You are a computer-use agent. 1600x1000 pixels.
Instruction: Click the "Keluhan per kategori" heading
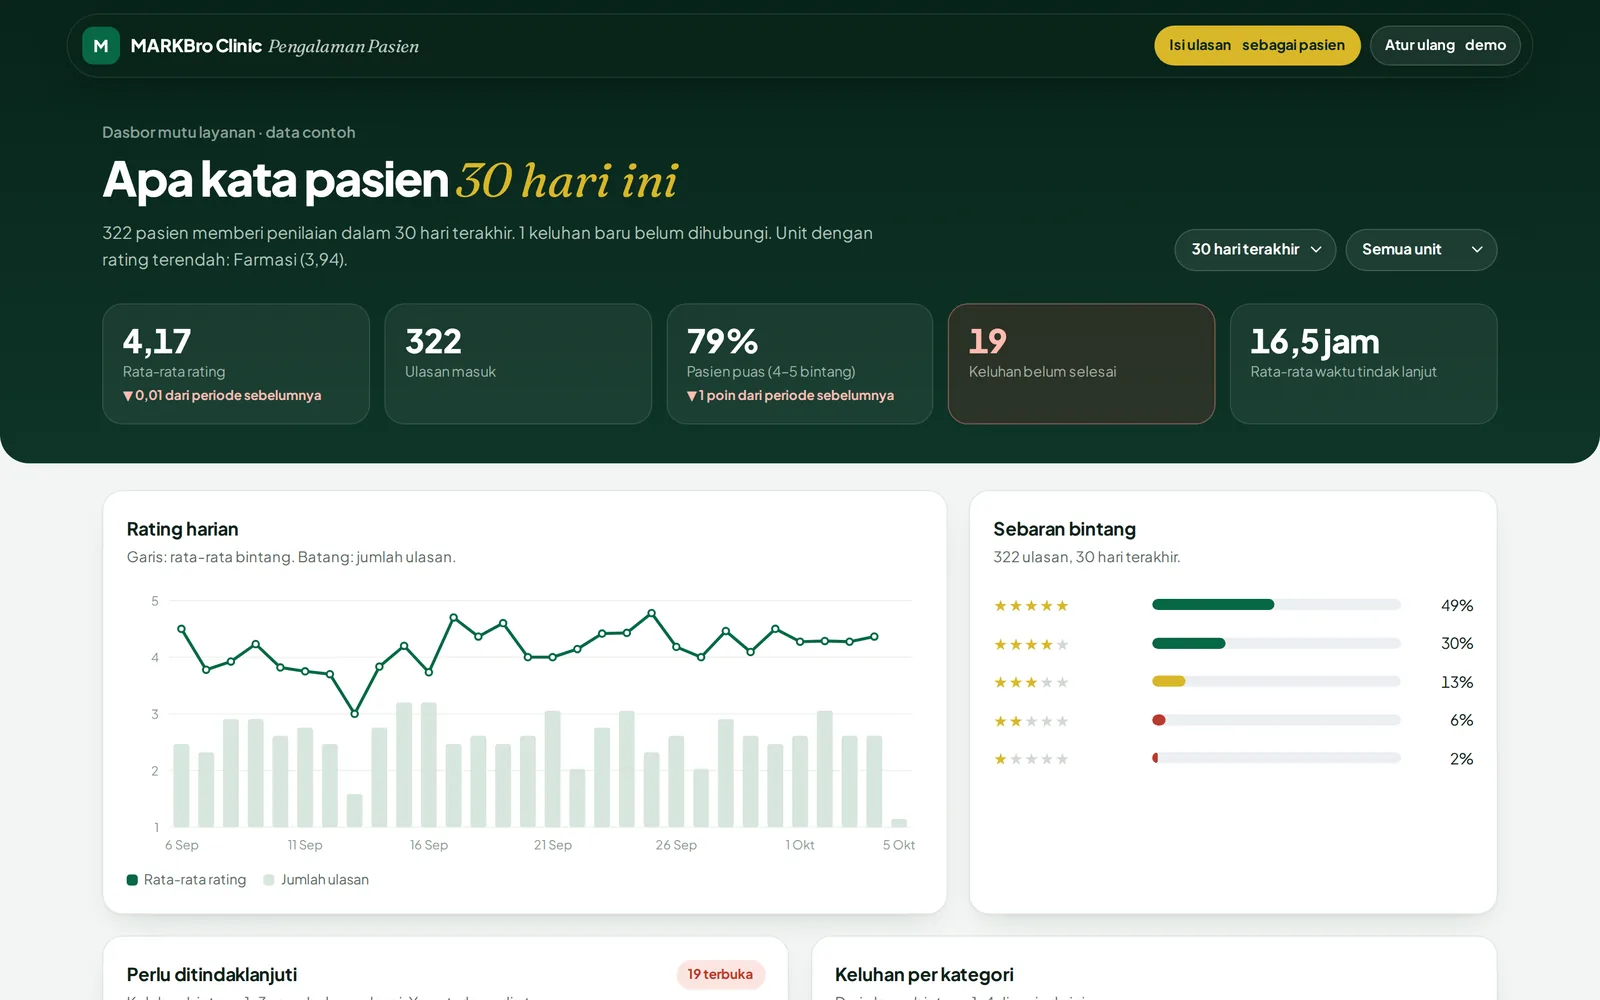click(x=924, y=975)
